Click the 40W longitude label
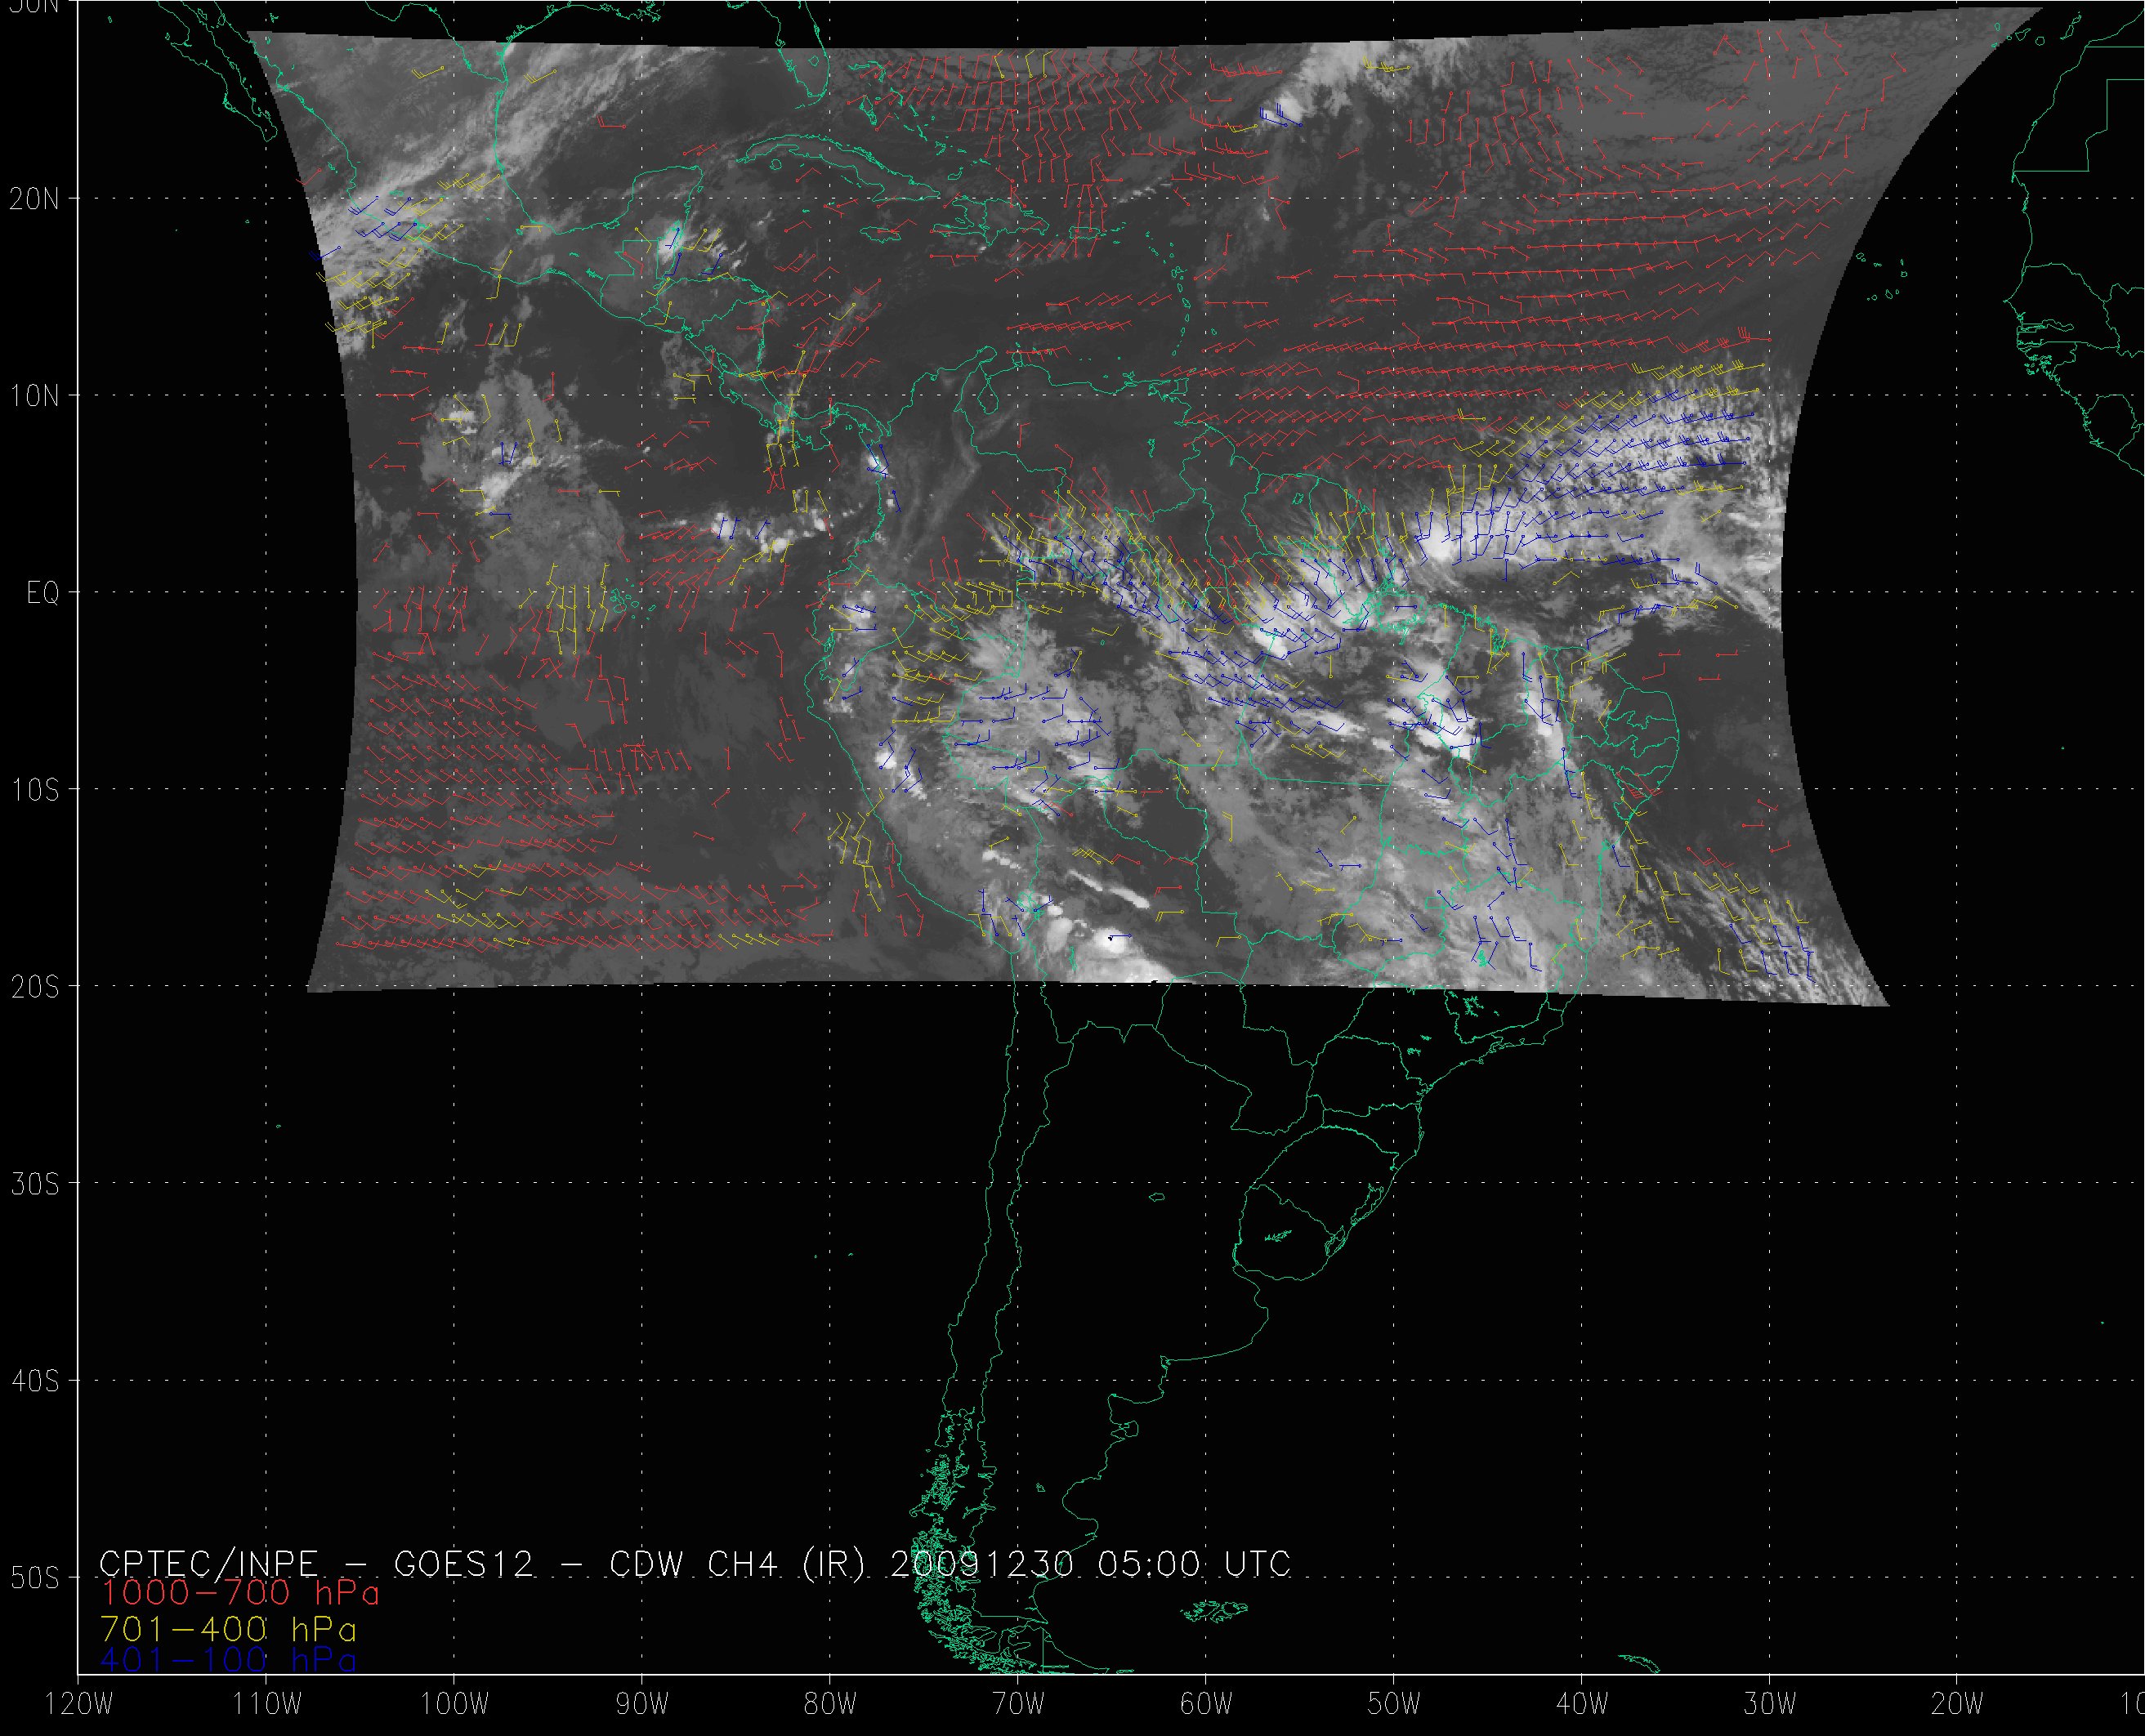Image resolution: width=2145 pixels, height=1736 pixels. (1582, 1706)
